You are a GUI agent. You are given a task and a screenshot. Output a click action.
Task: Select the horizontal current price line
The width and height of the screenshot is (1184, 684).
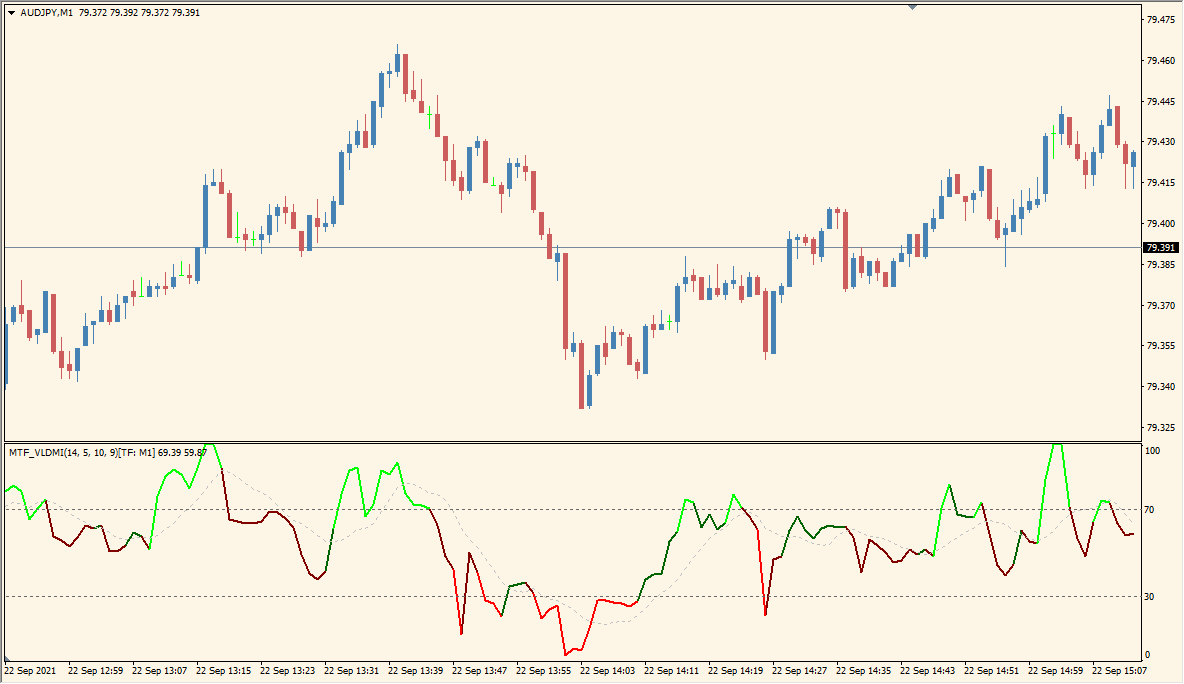point(600,247)
